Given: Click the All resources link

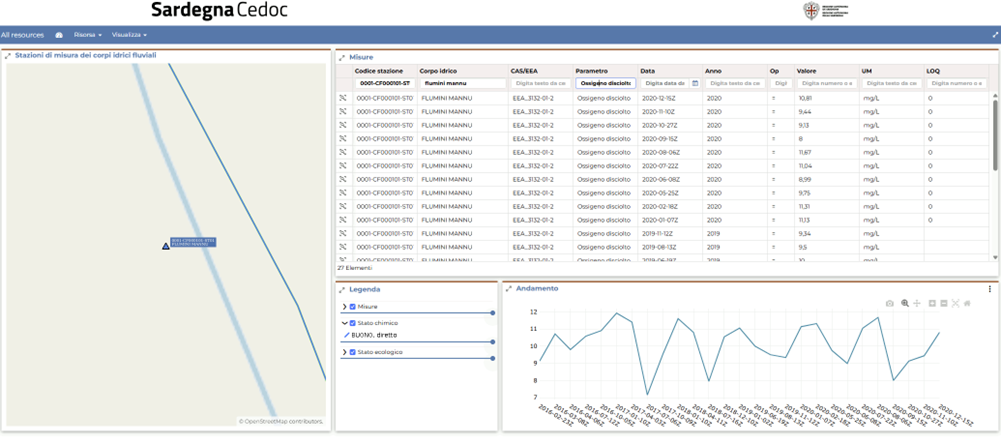Looking at the screenshot, I should coord(22,35).
